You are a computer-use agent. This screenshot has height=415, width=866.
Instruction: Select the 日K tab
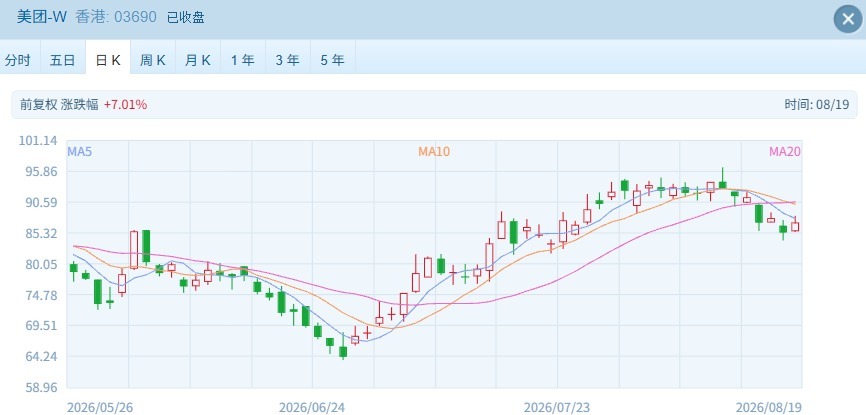click(108, 60)
